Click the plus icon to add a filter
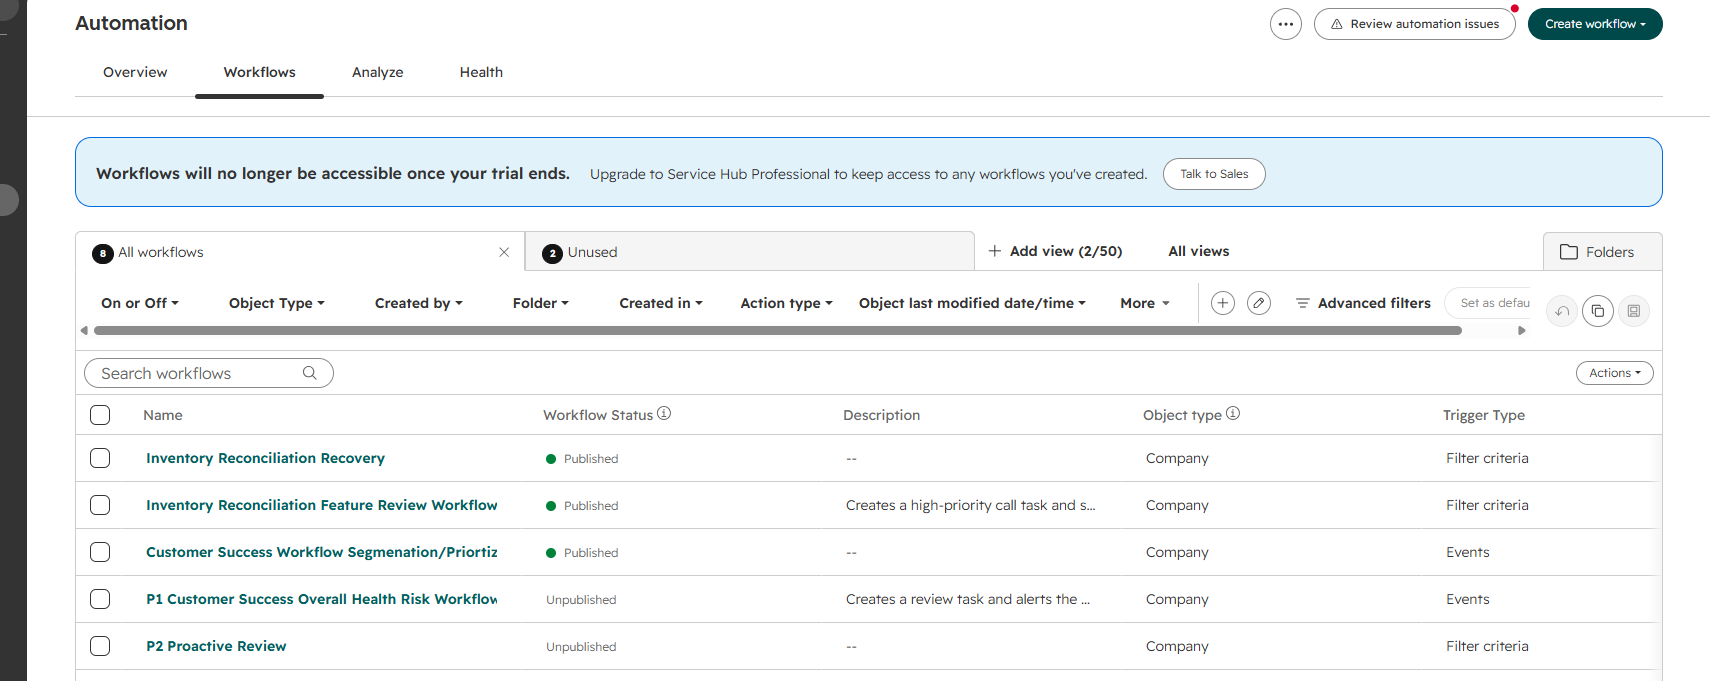The height and width of the screenshot is (681, 1710). tap(1223, 303)
